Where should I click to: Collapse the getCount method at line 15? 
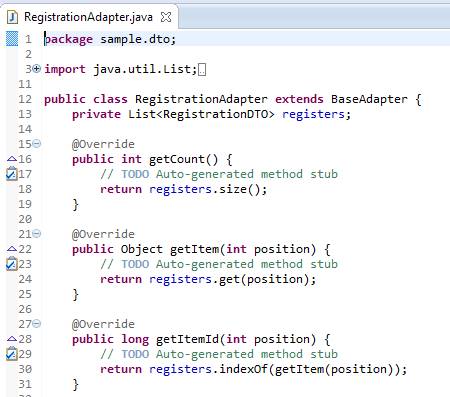(x=37, y=144)
